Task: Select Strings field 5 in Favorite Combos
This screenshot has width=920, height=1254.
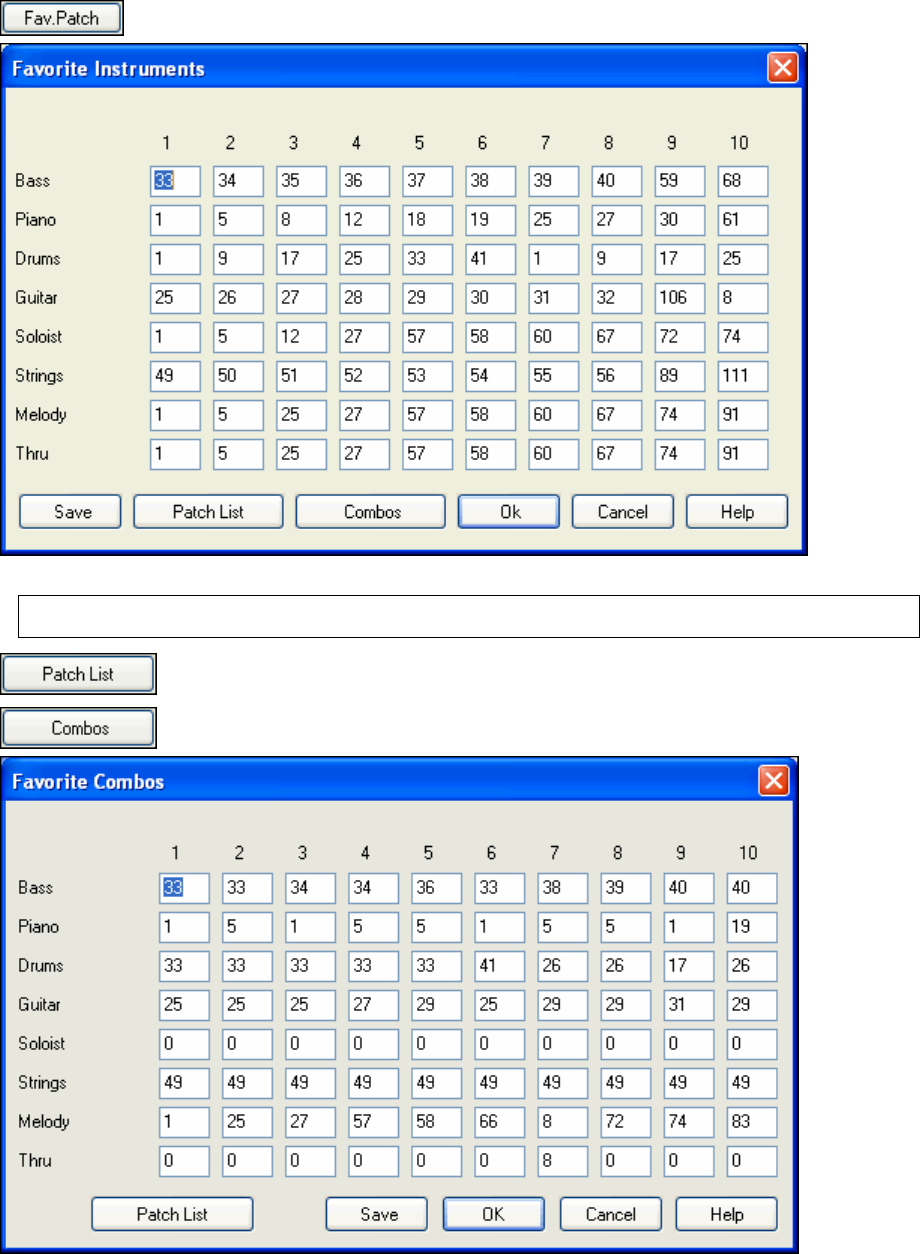Action: (x=437, y=1083)
